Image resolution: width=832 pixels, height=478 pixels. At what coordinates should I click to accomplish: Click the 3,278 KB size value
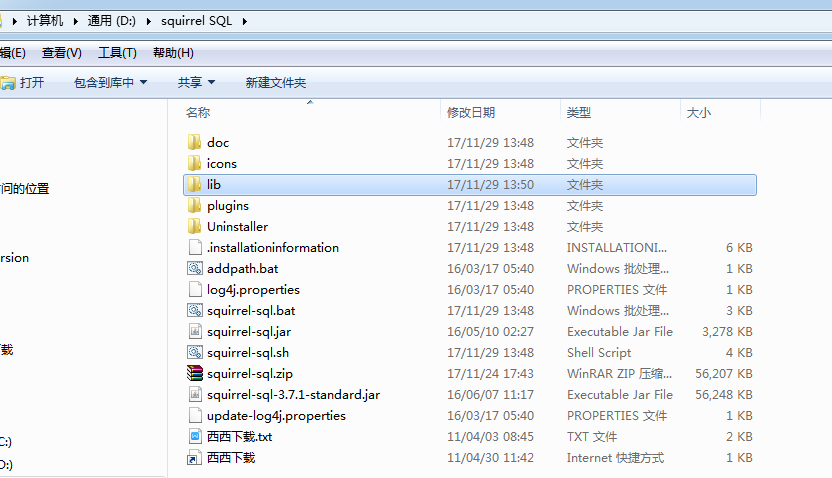tap(727, 332)
